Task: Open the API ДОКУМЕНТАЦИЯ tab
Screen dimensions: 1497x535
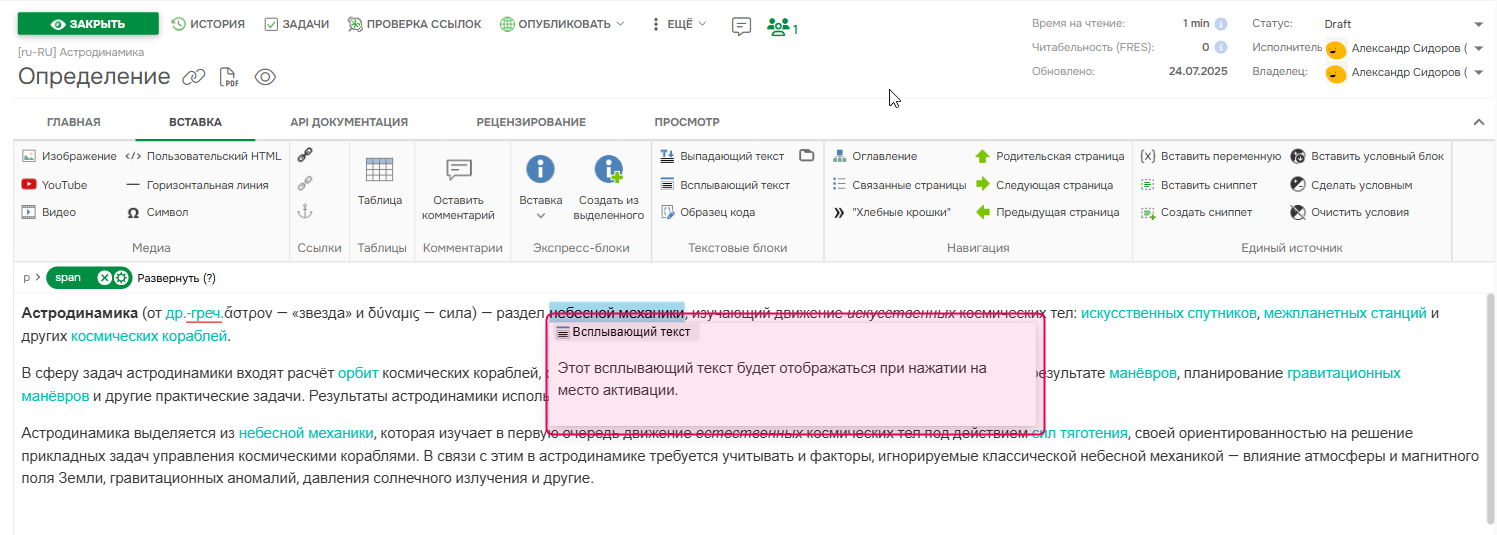Action: click(x=349, y=122)
